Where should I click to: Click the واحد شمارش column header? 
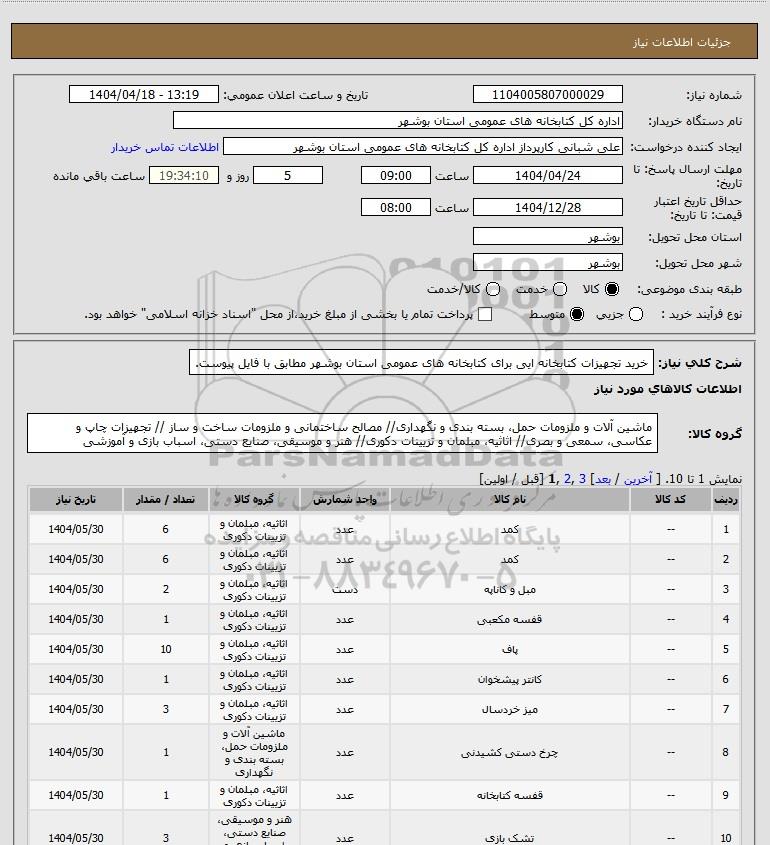click(x=345, y=500)
